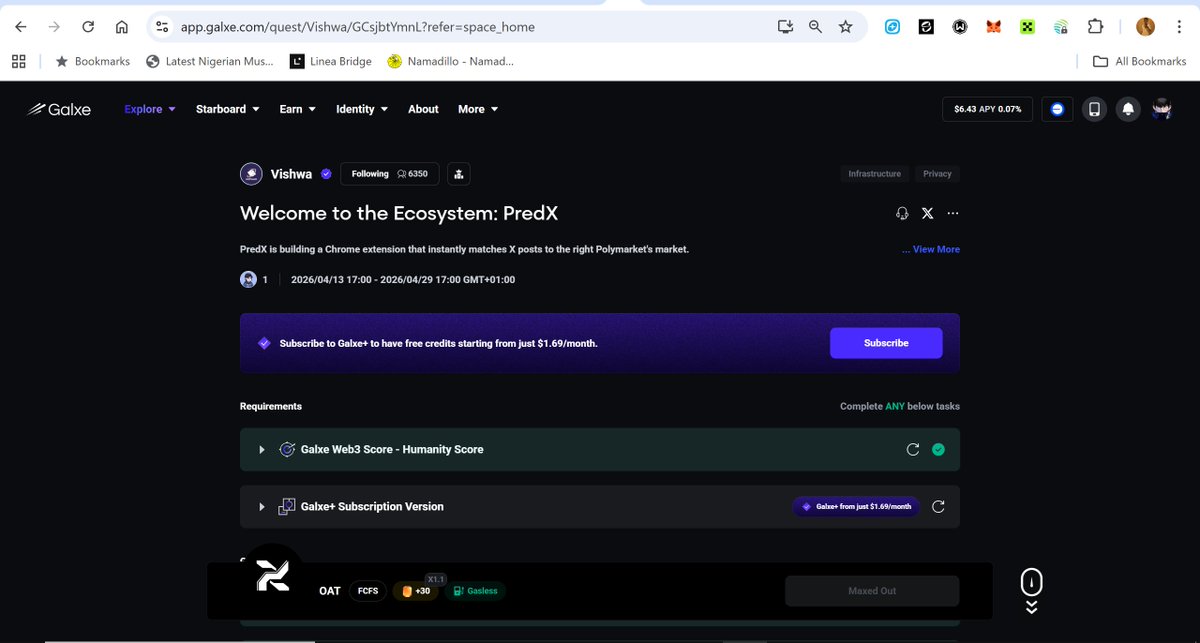
Task: Click the quest date range text
Action: [403, 280]
